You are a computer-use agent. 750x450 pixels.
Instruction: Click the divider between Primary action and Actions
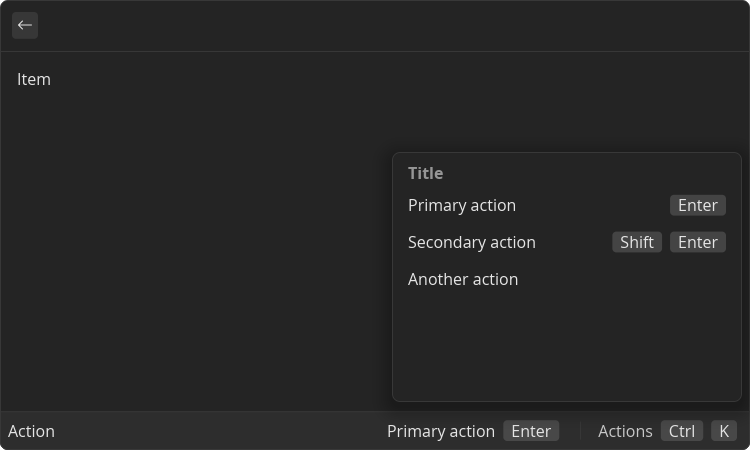tap(580, 431)
